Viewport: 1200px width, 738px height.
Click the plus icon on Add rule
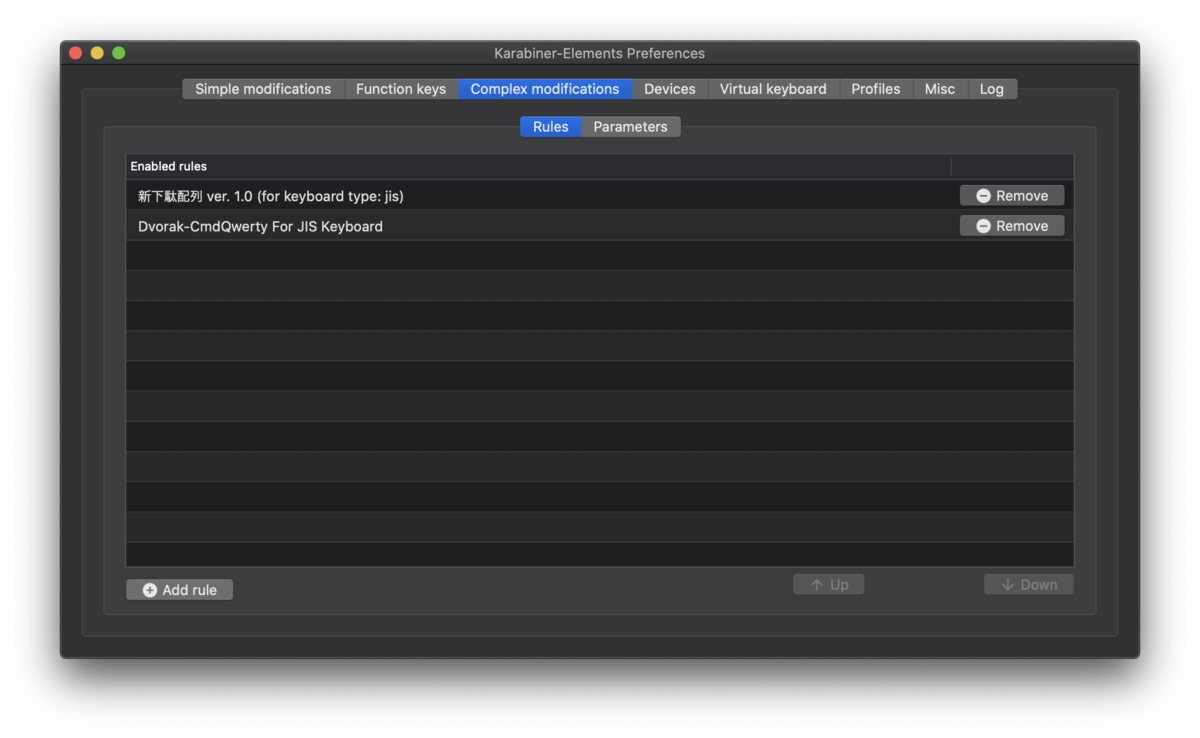tap(150, 590)
